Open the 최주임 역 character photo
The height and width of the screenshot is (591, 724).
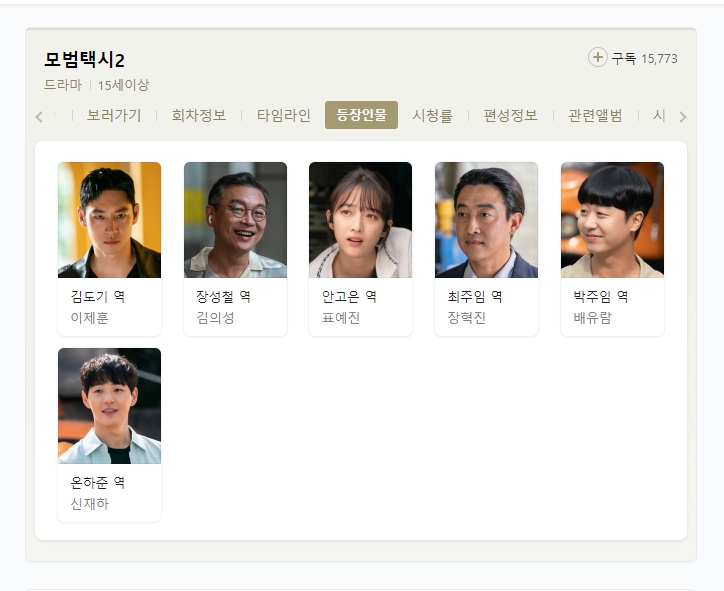click(x=486, y=220)
